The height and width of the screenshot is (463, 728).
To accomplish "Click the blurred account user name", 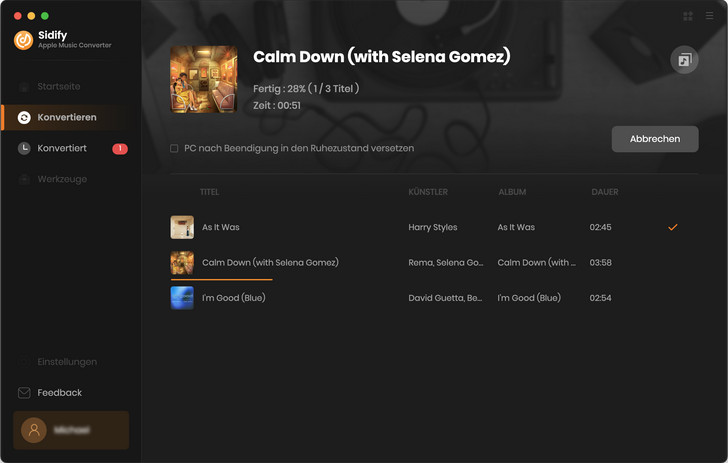I will coord(72,430).
